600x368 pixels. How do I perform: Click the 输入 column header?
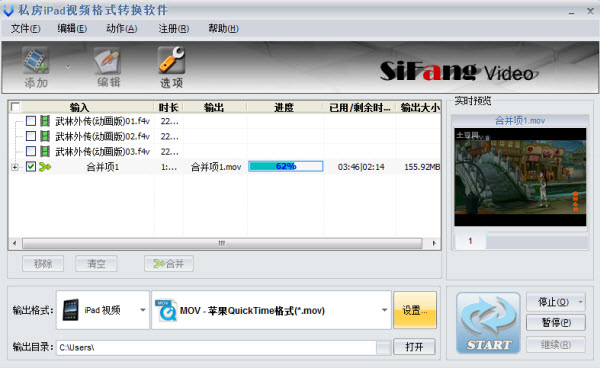pos(79,107)
